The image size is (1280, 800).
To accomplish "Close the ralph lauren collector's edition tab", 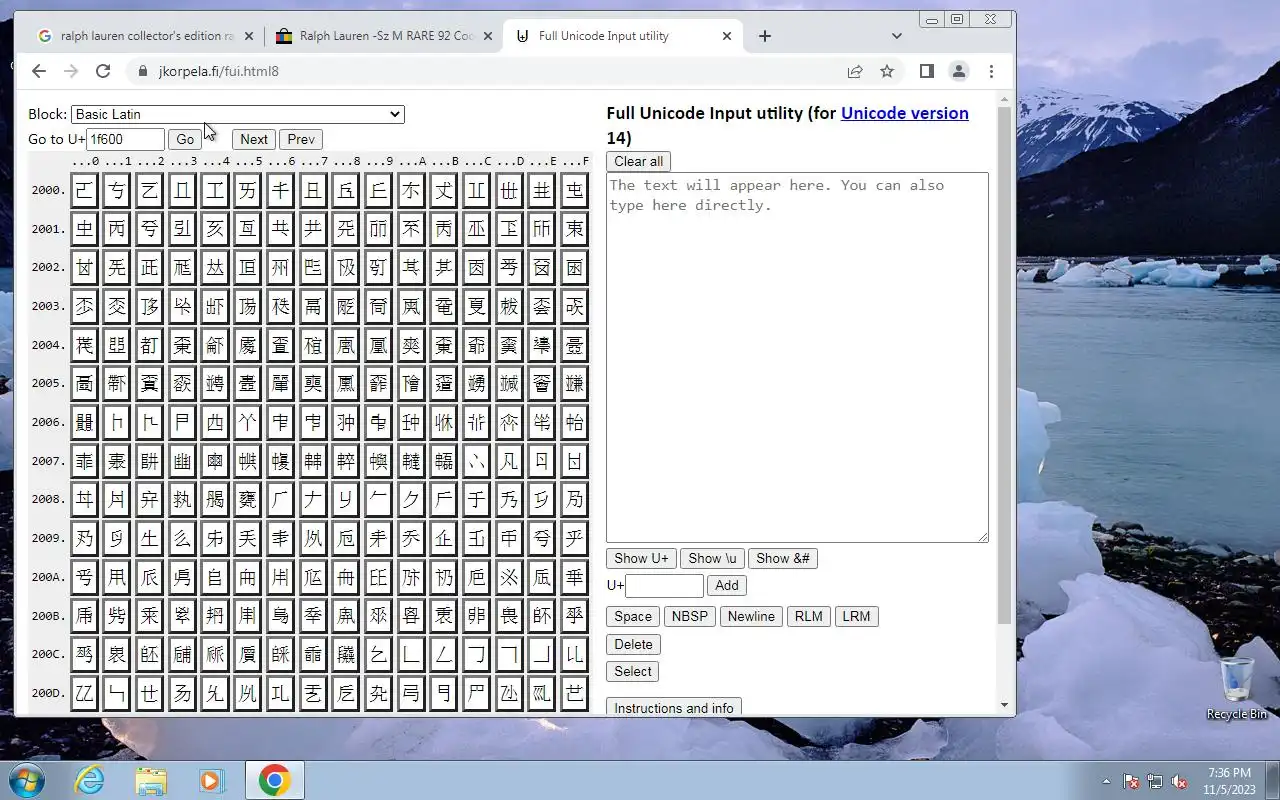I will (249, 36).
